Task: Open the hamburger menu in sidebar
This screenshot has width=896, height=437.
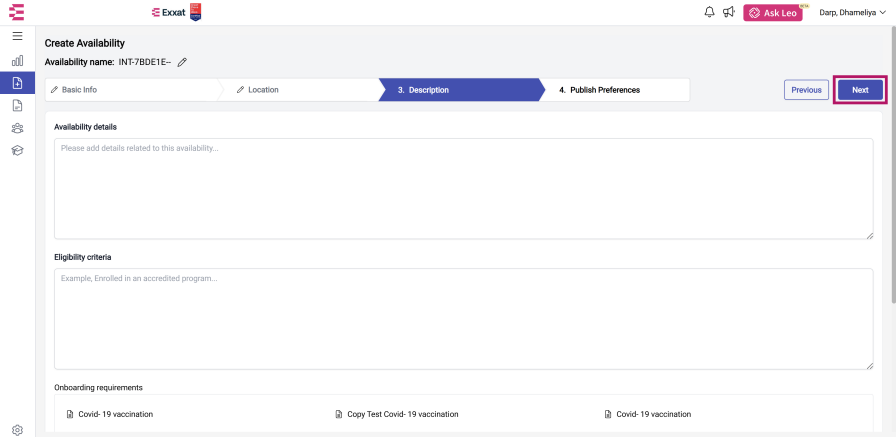Action: [x=17, y=36]
